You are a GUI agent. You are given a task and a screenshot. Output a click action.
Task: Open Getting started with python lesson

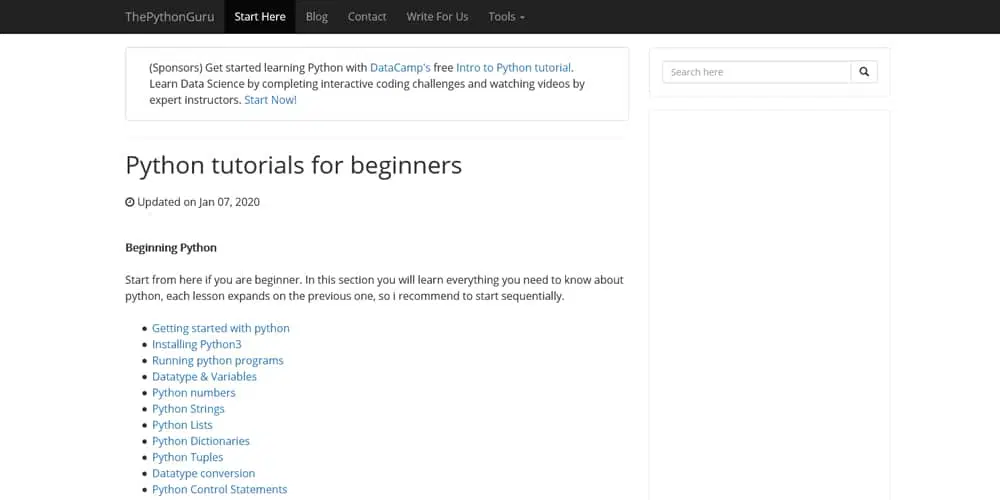(220, 328)
